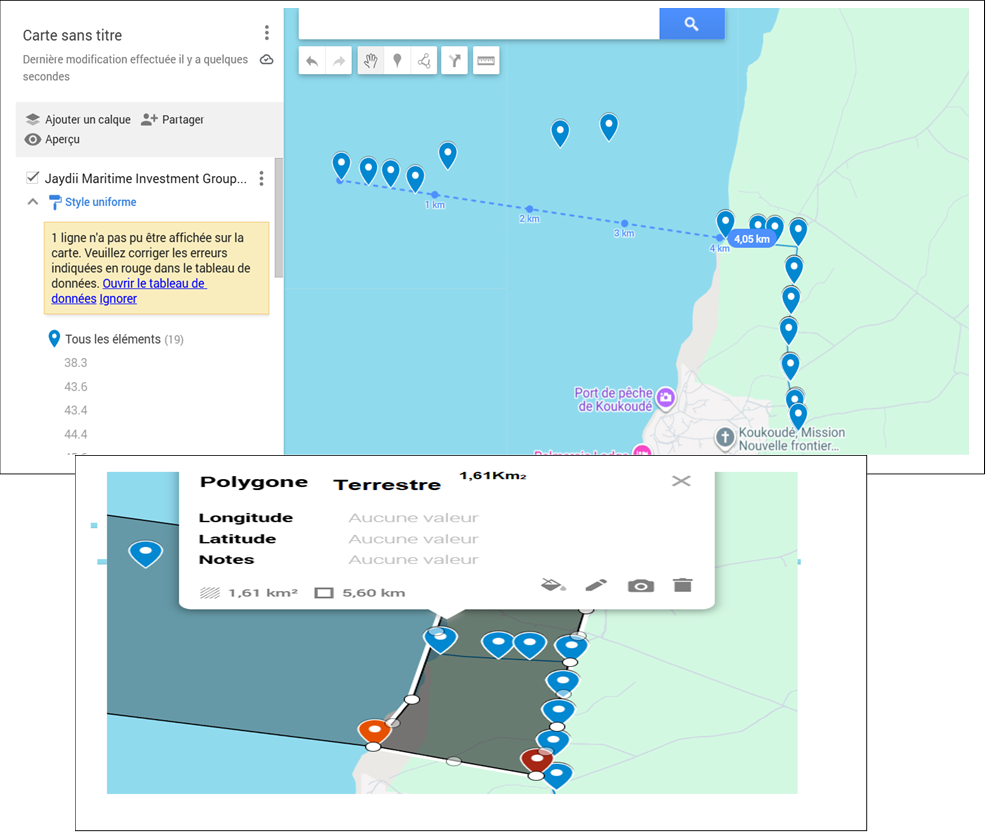Select list item 43.6

click(x=76, y=387)
